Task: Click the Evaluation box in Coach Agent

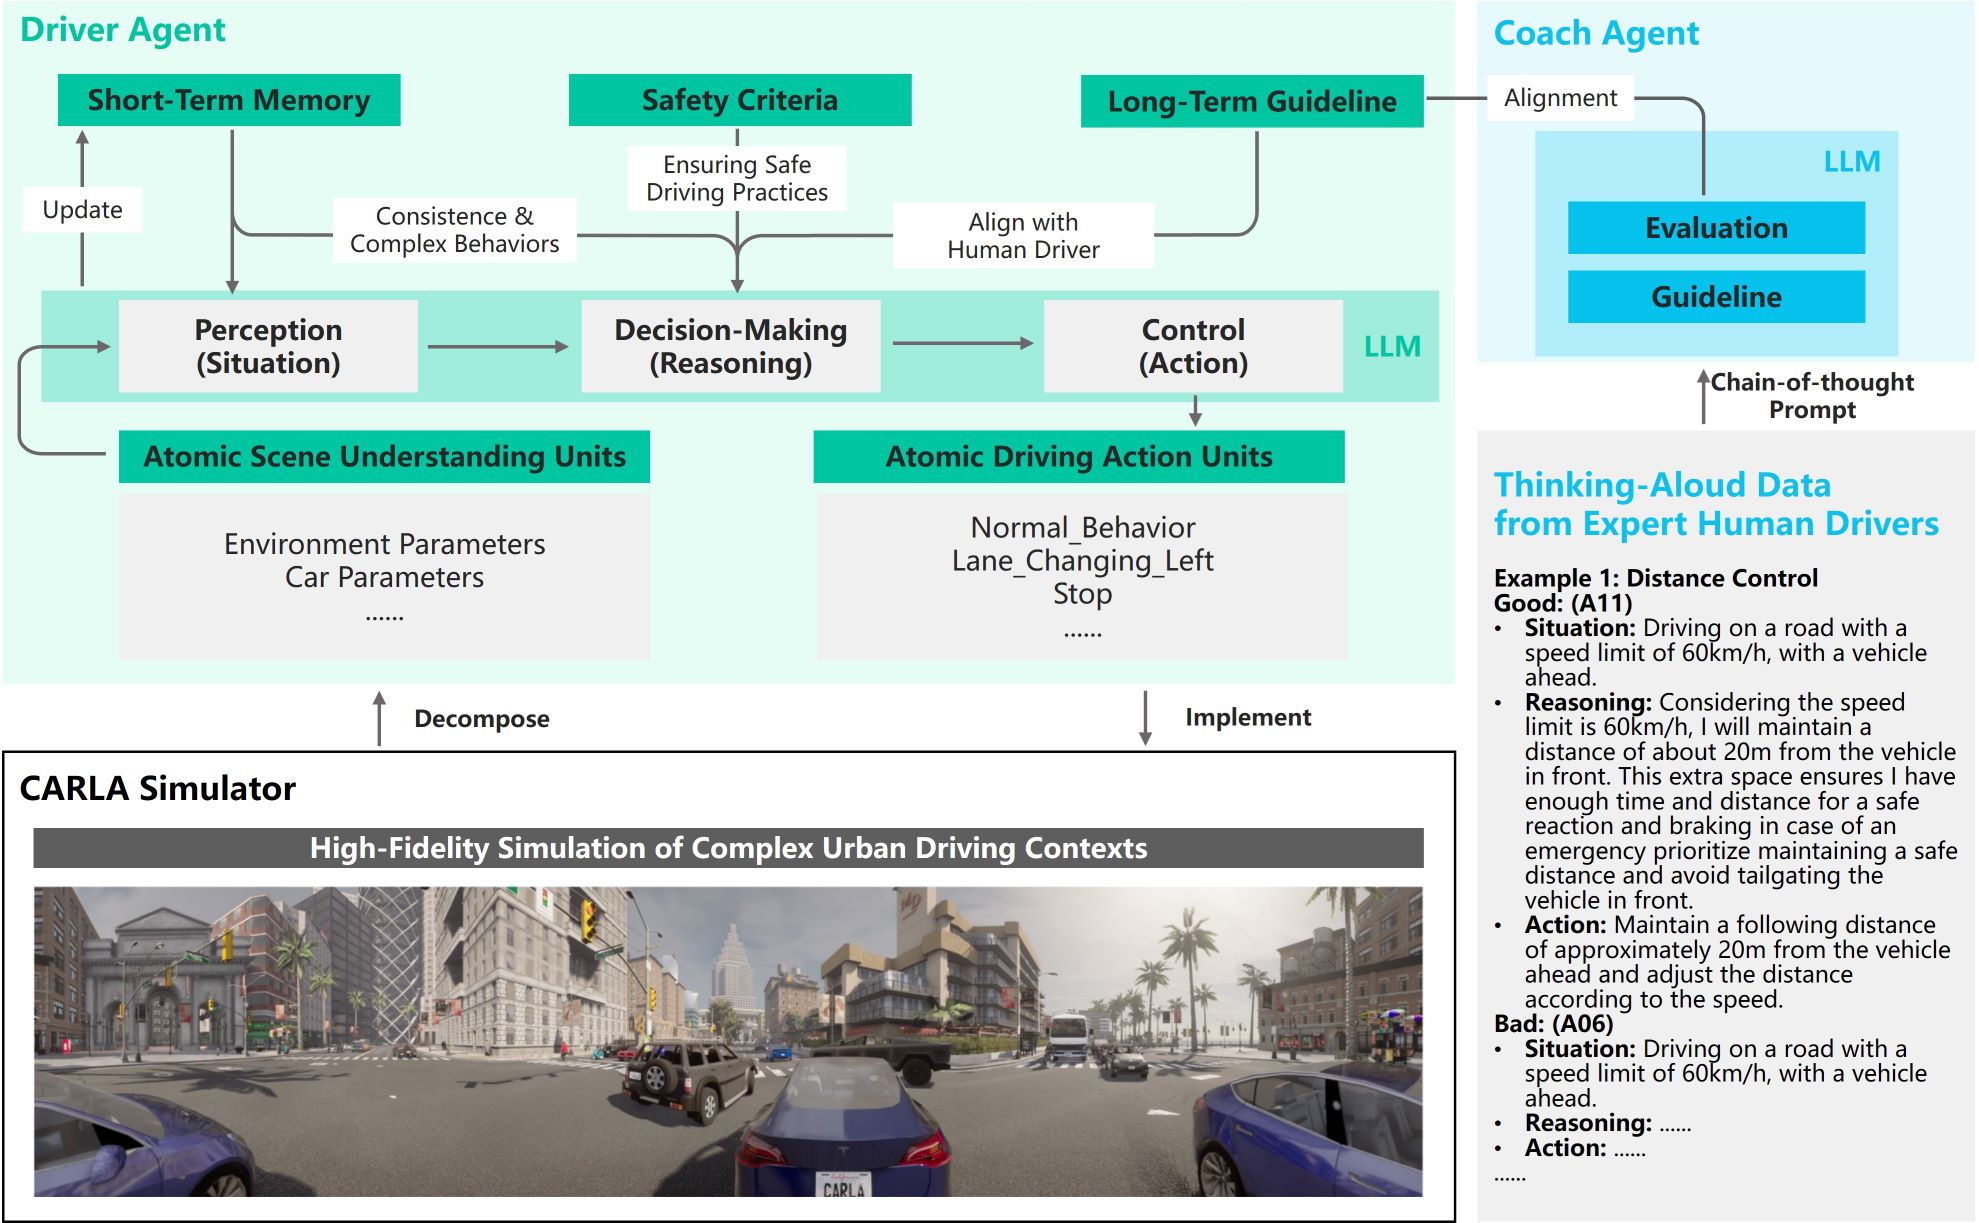Action: coord(1716,228)
